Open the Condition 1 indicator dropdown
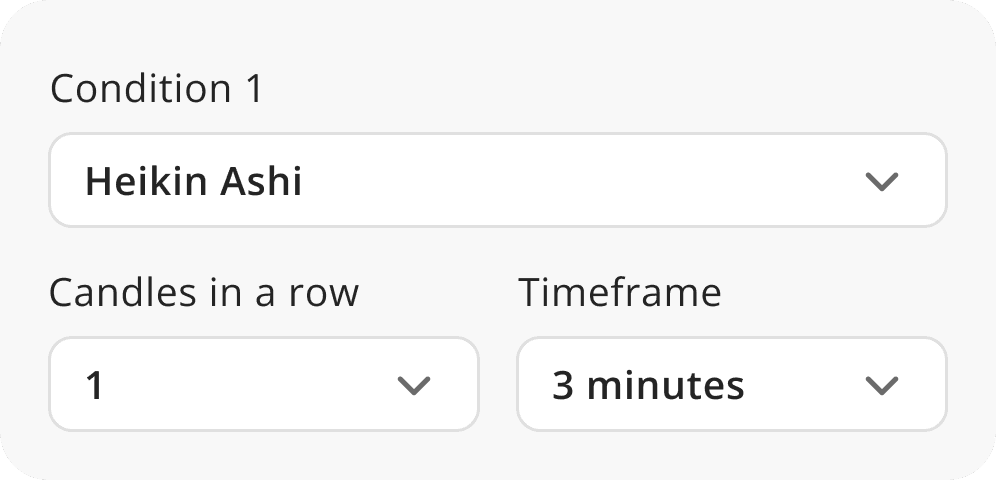The width and height of the screenshot is (996, 480). [x=497, y=181]
